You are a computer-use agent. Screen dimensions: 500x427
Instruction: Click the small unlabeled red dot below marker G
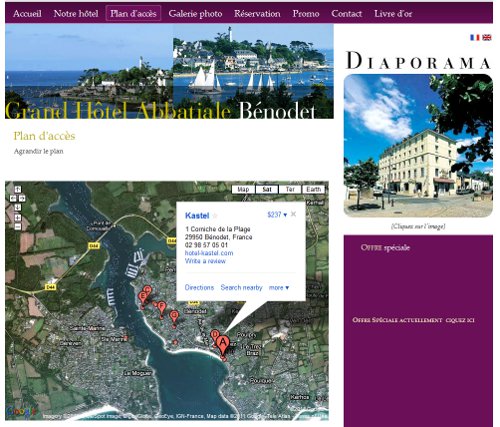pyautogui.click(x=175, y=342)
